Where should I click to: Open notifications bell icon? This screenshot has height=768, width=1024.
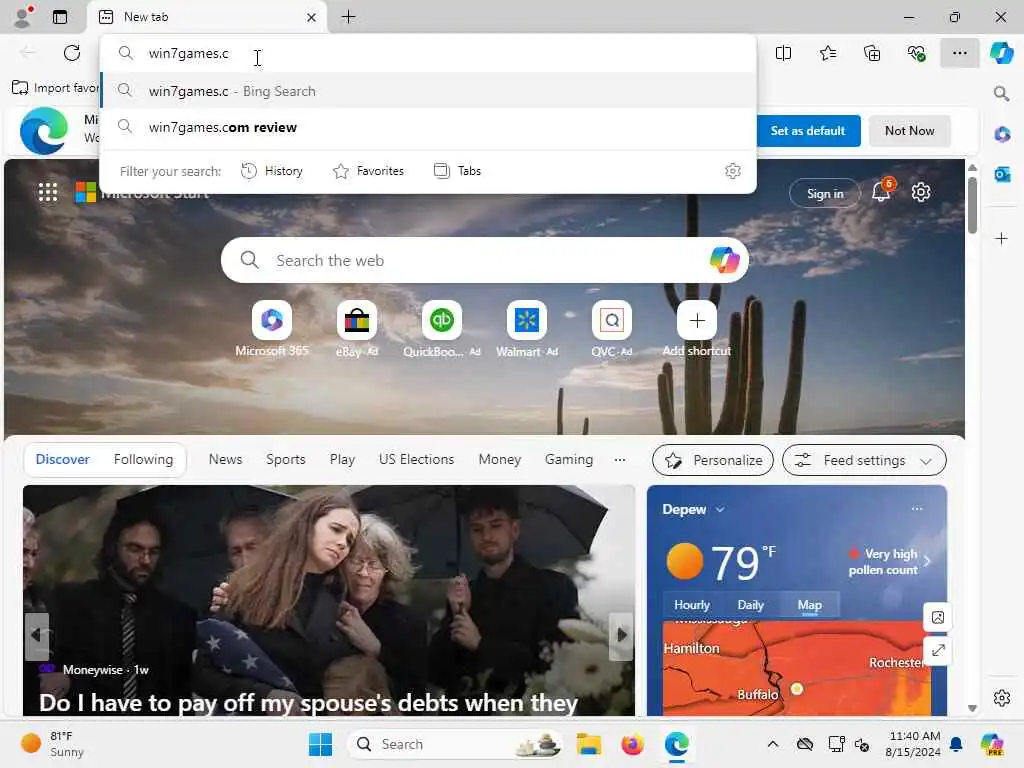[x=882, y=191]
